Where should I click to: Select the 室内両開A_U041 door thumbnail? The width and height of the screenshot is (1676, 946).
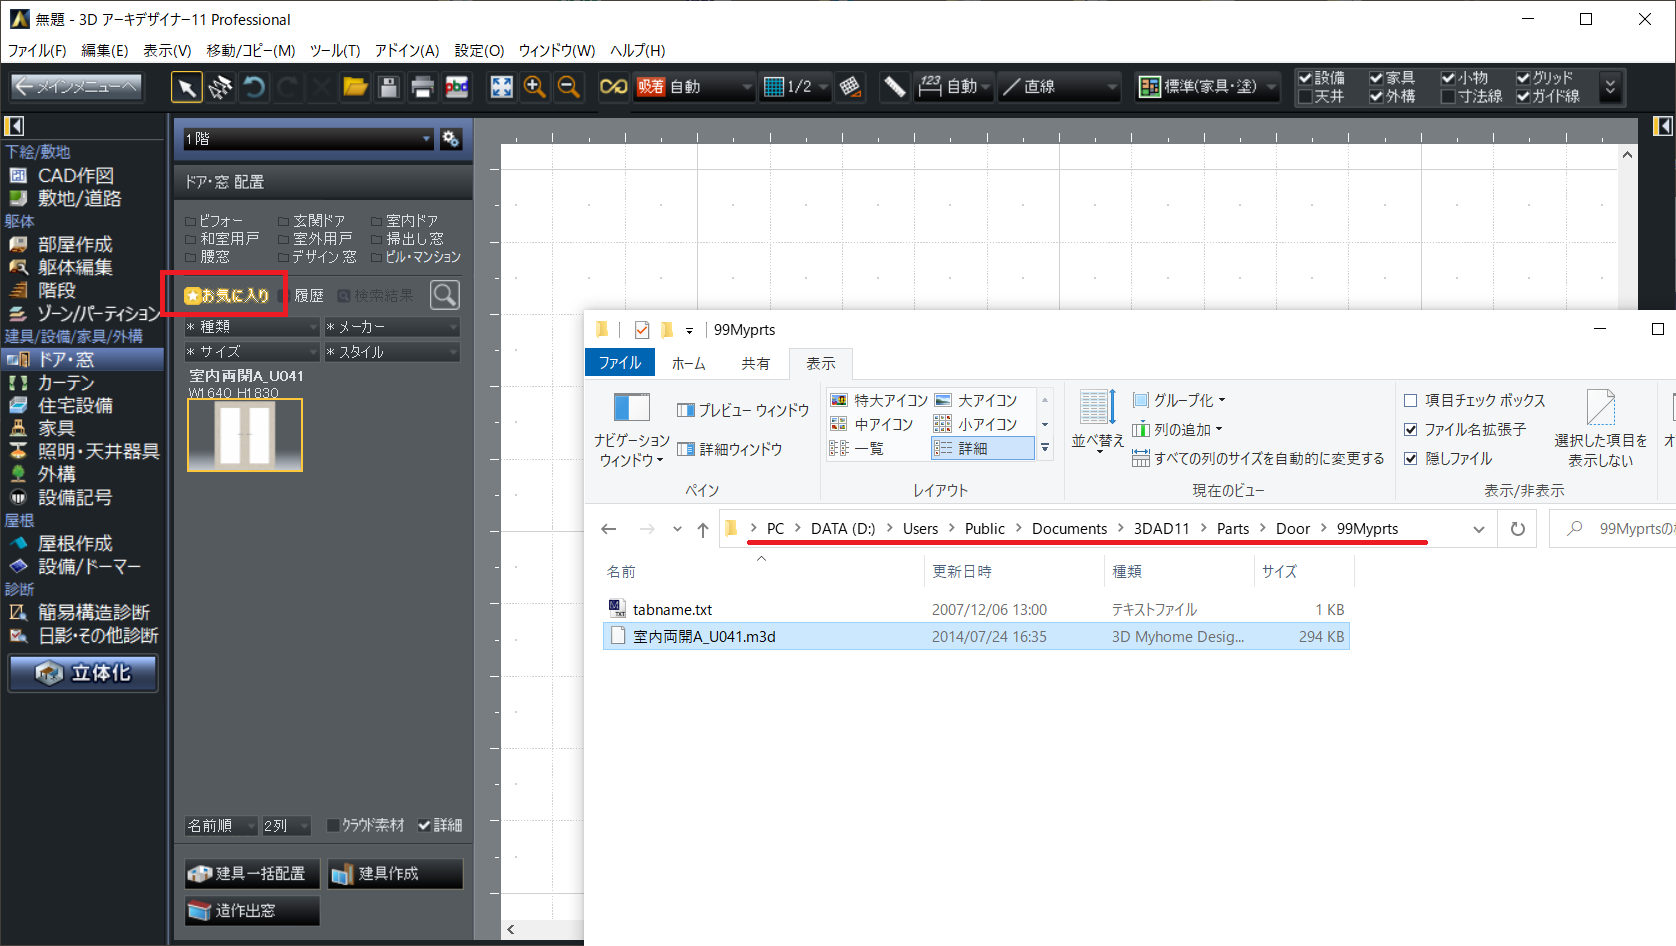[245, 435]
